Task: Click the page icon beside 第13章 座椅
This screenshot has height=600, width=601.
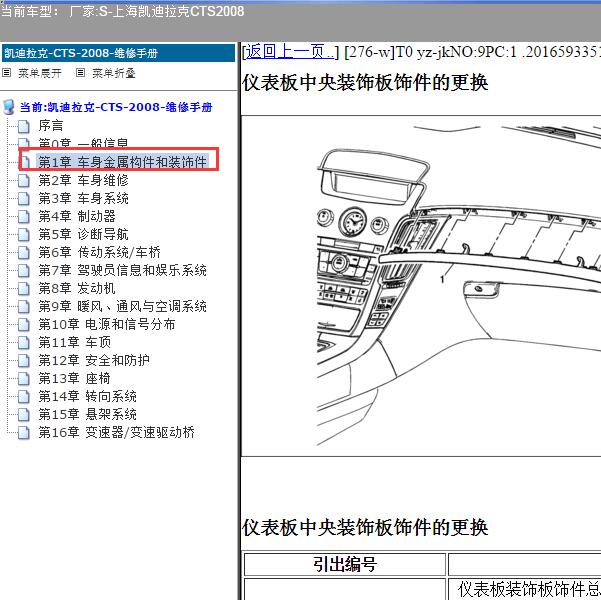Action: (24, 379)
